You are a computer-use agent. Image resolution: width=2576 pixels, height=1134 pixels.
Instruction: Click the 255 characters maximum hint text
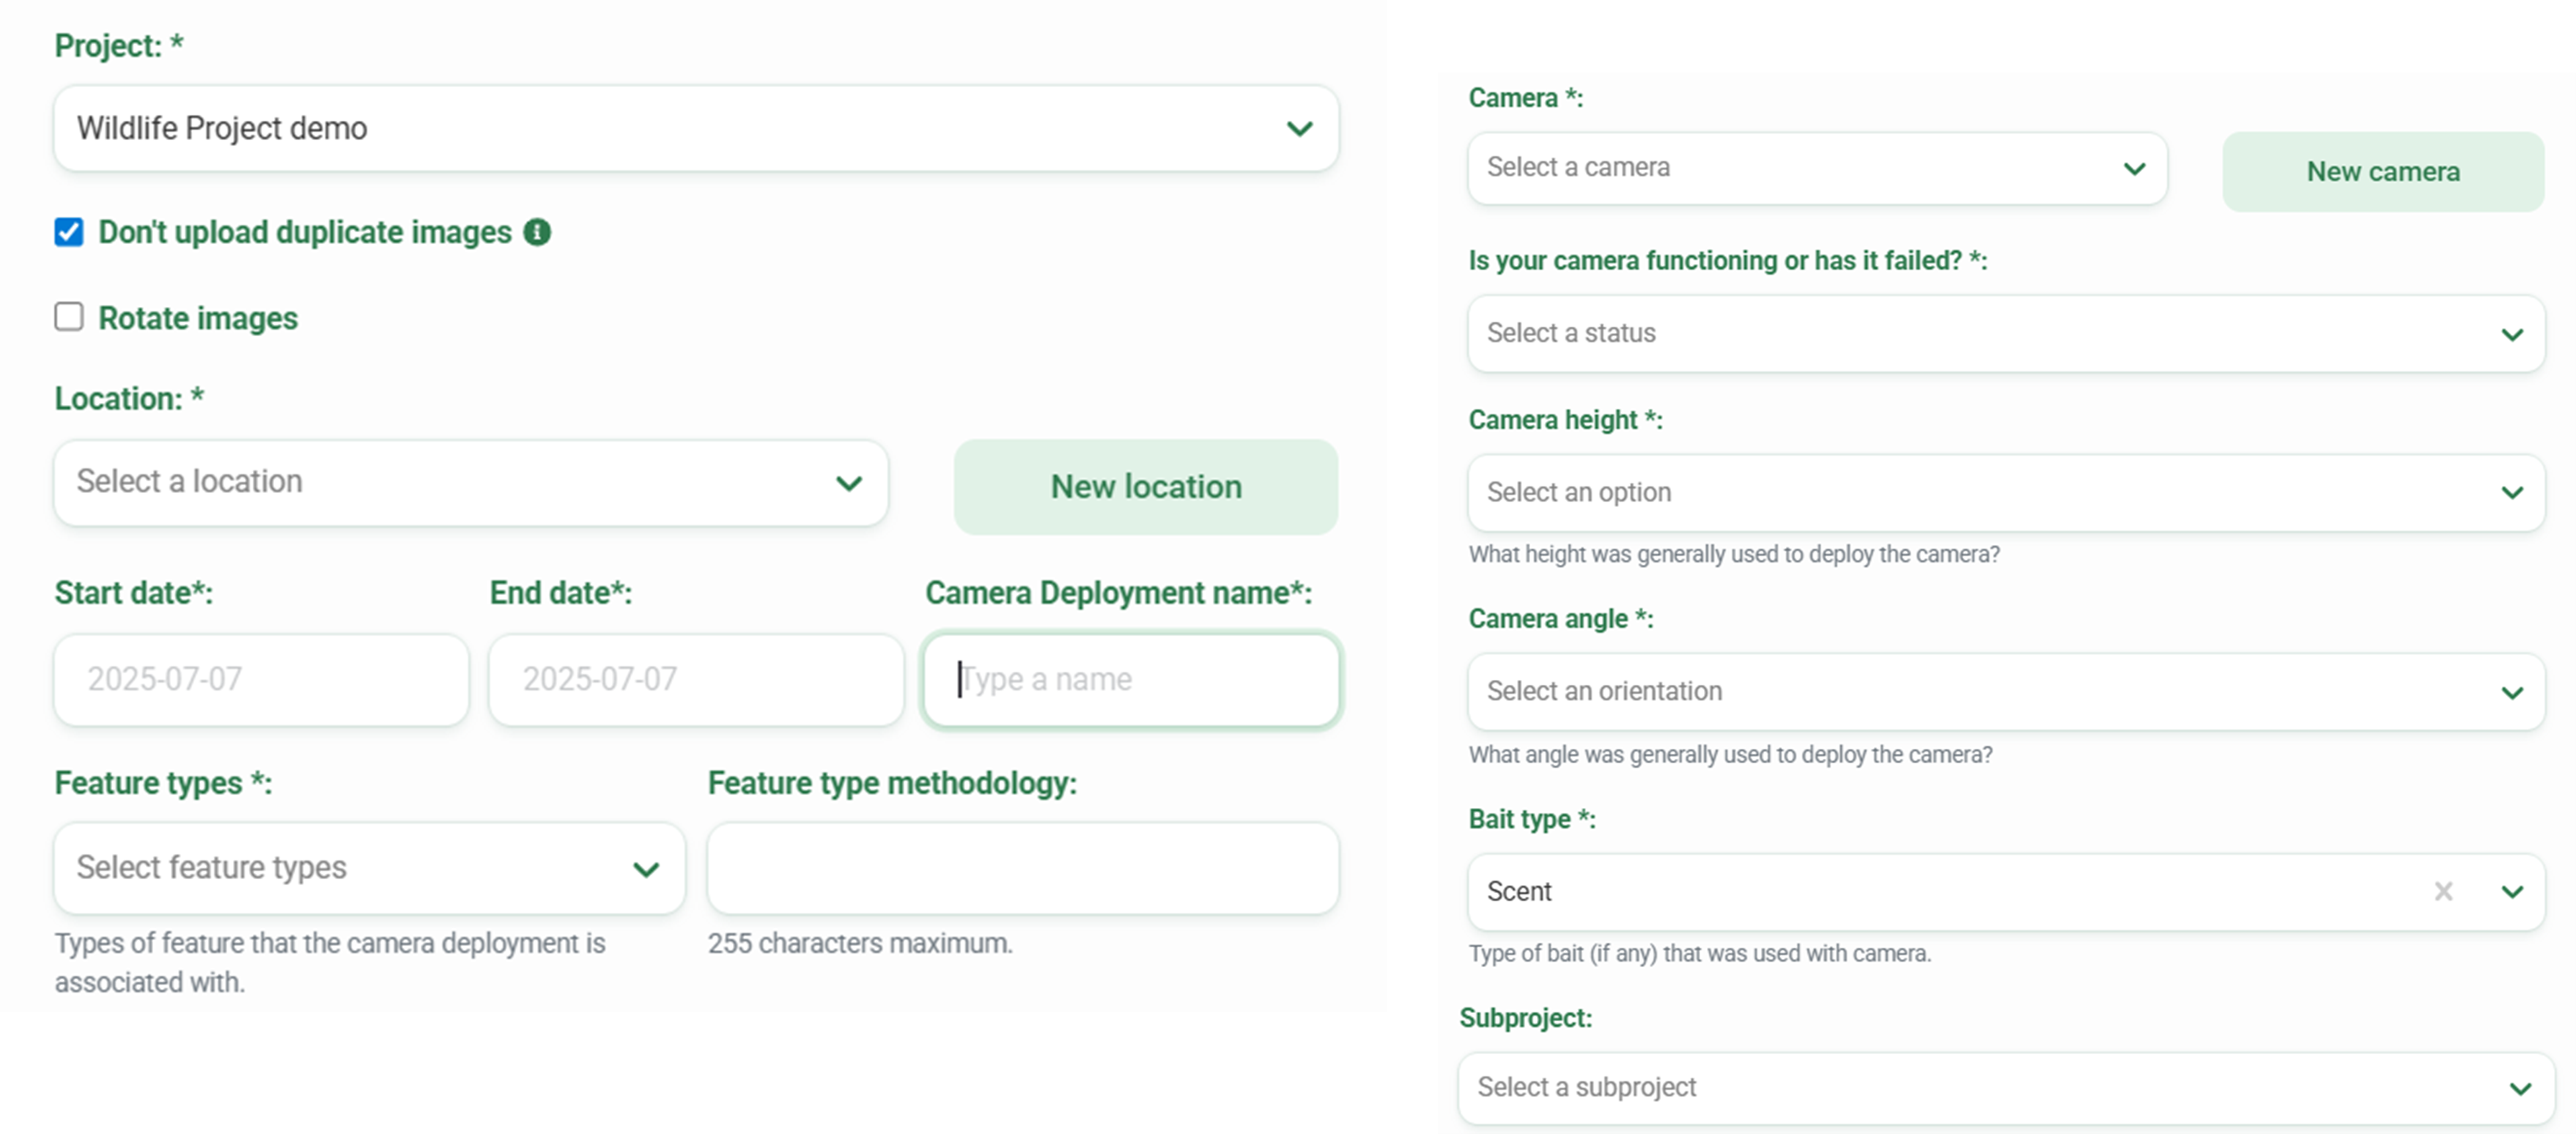860,943
